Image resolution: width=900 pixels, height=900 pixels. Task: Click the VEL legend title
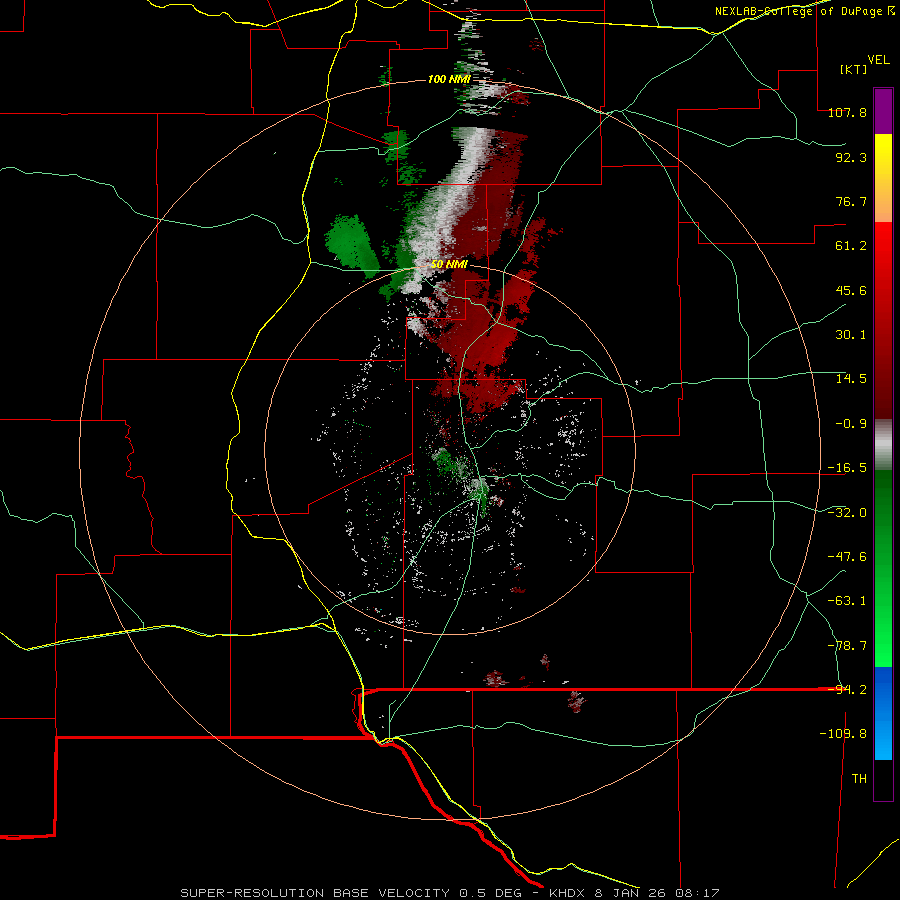pos(878,60)
